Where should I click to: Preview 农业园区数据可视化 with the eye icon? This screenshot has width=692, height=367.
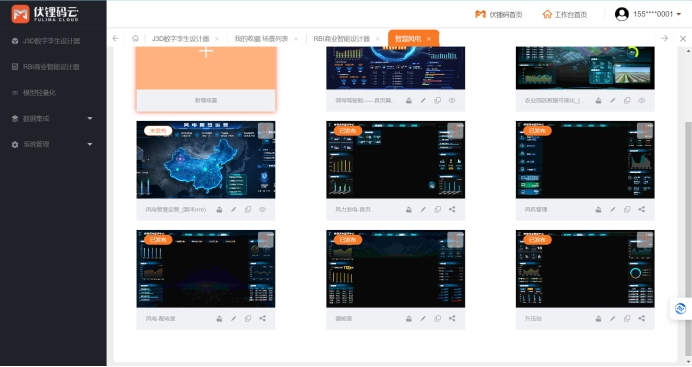coord(642,101)
